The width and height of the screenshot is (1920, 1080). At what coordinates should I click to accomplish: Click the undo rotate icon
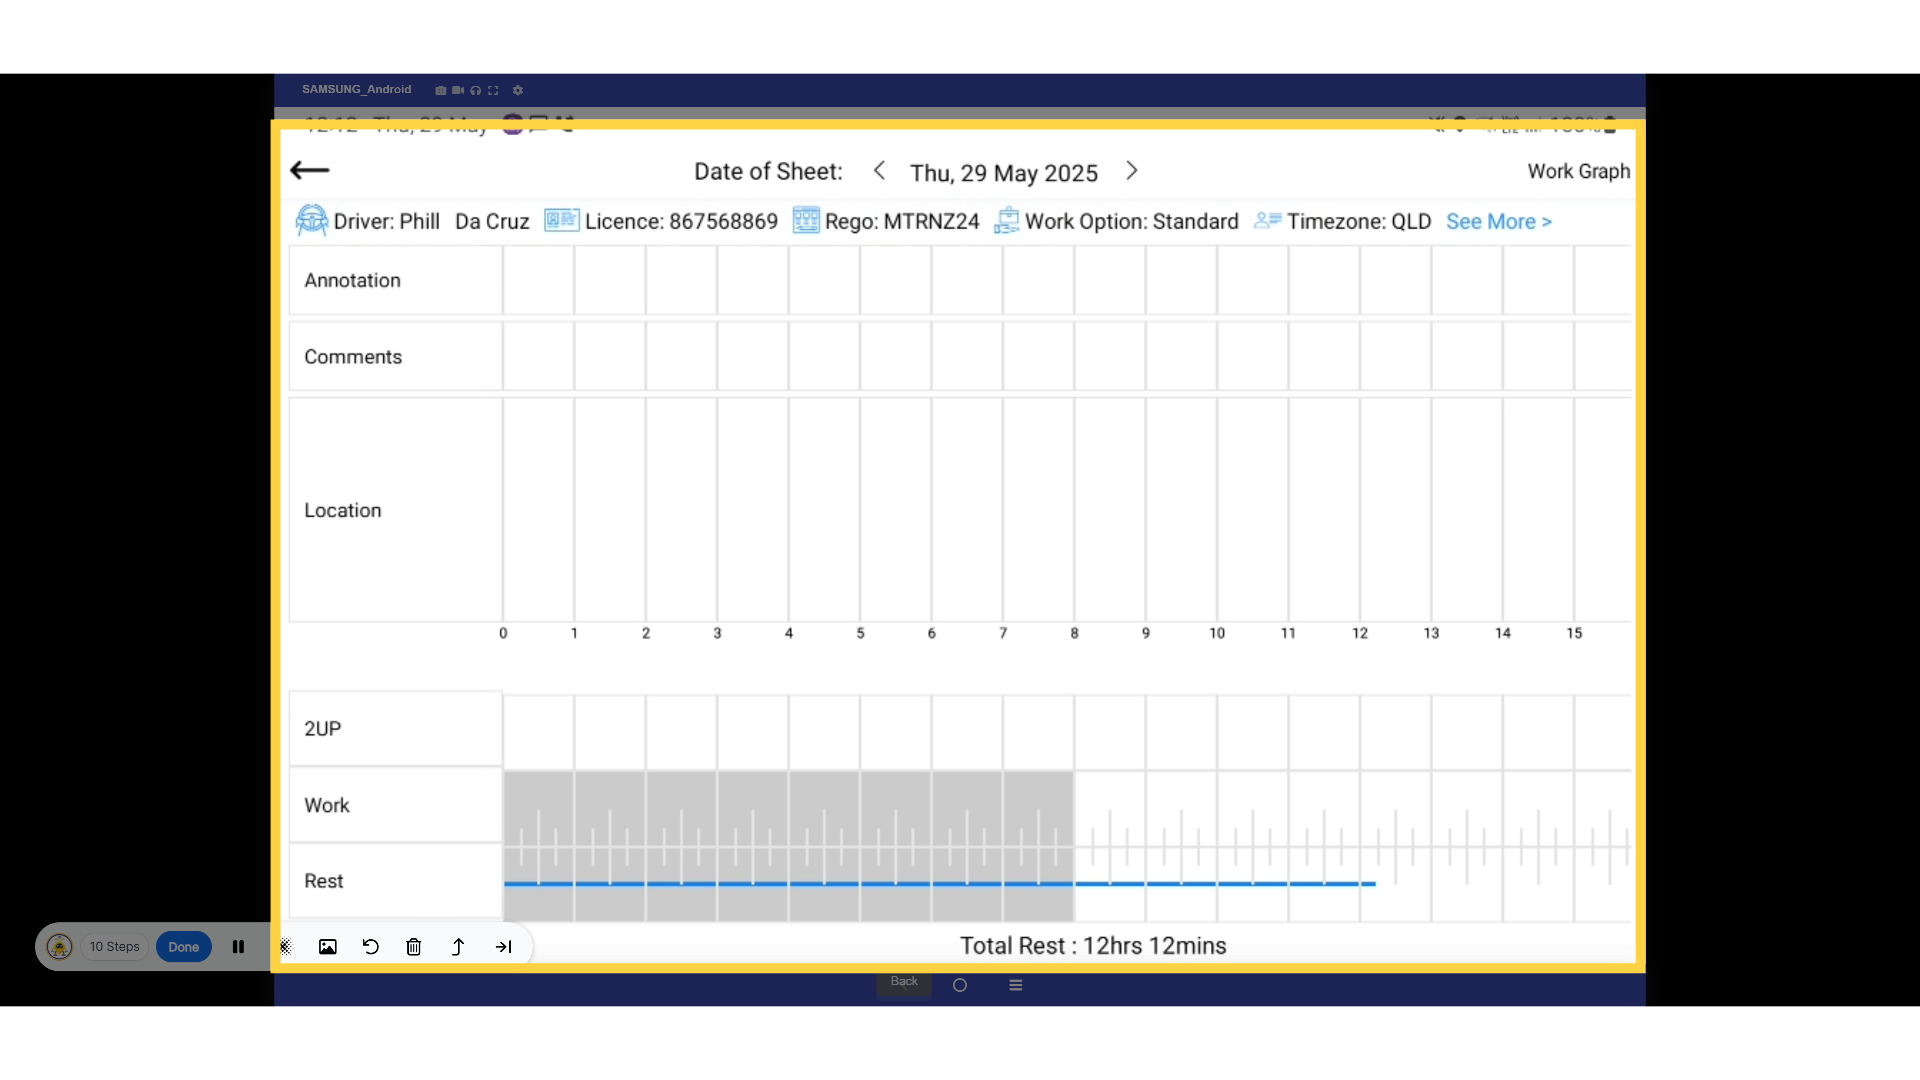pos(371,947)
